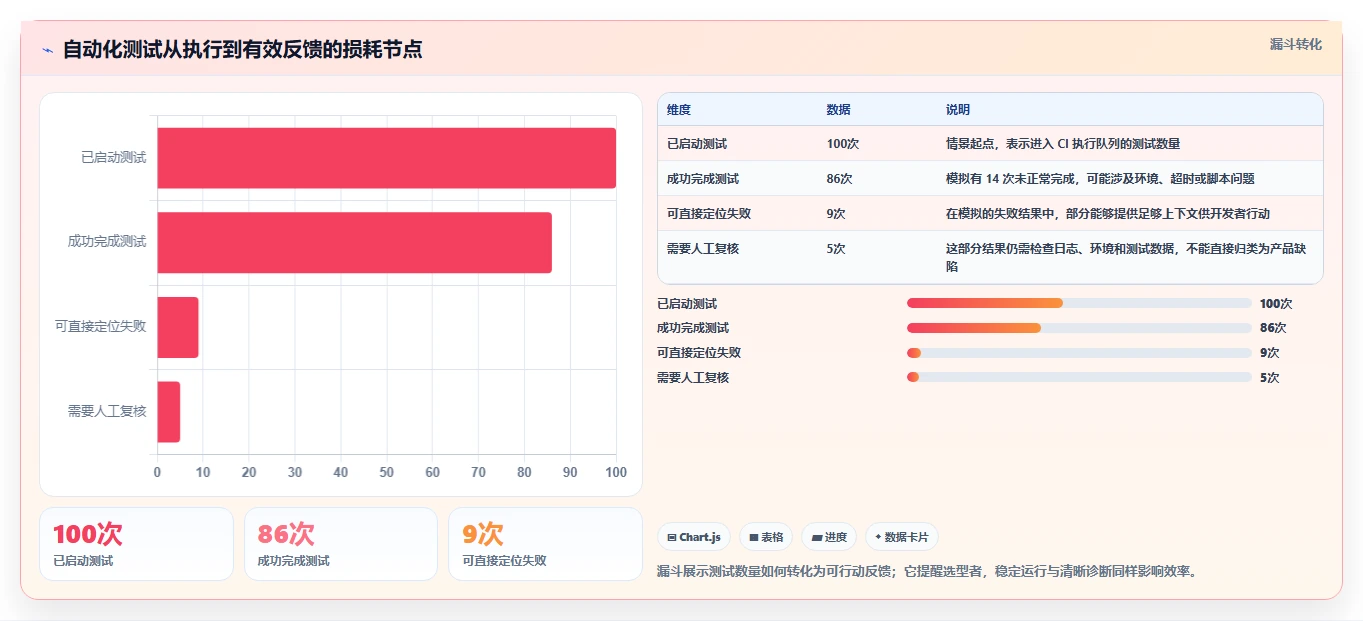Click the 已启动测试 table cell
This screenshot has height=621, width=1363.
click(x=697, y=144)
